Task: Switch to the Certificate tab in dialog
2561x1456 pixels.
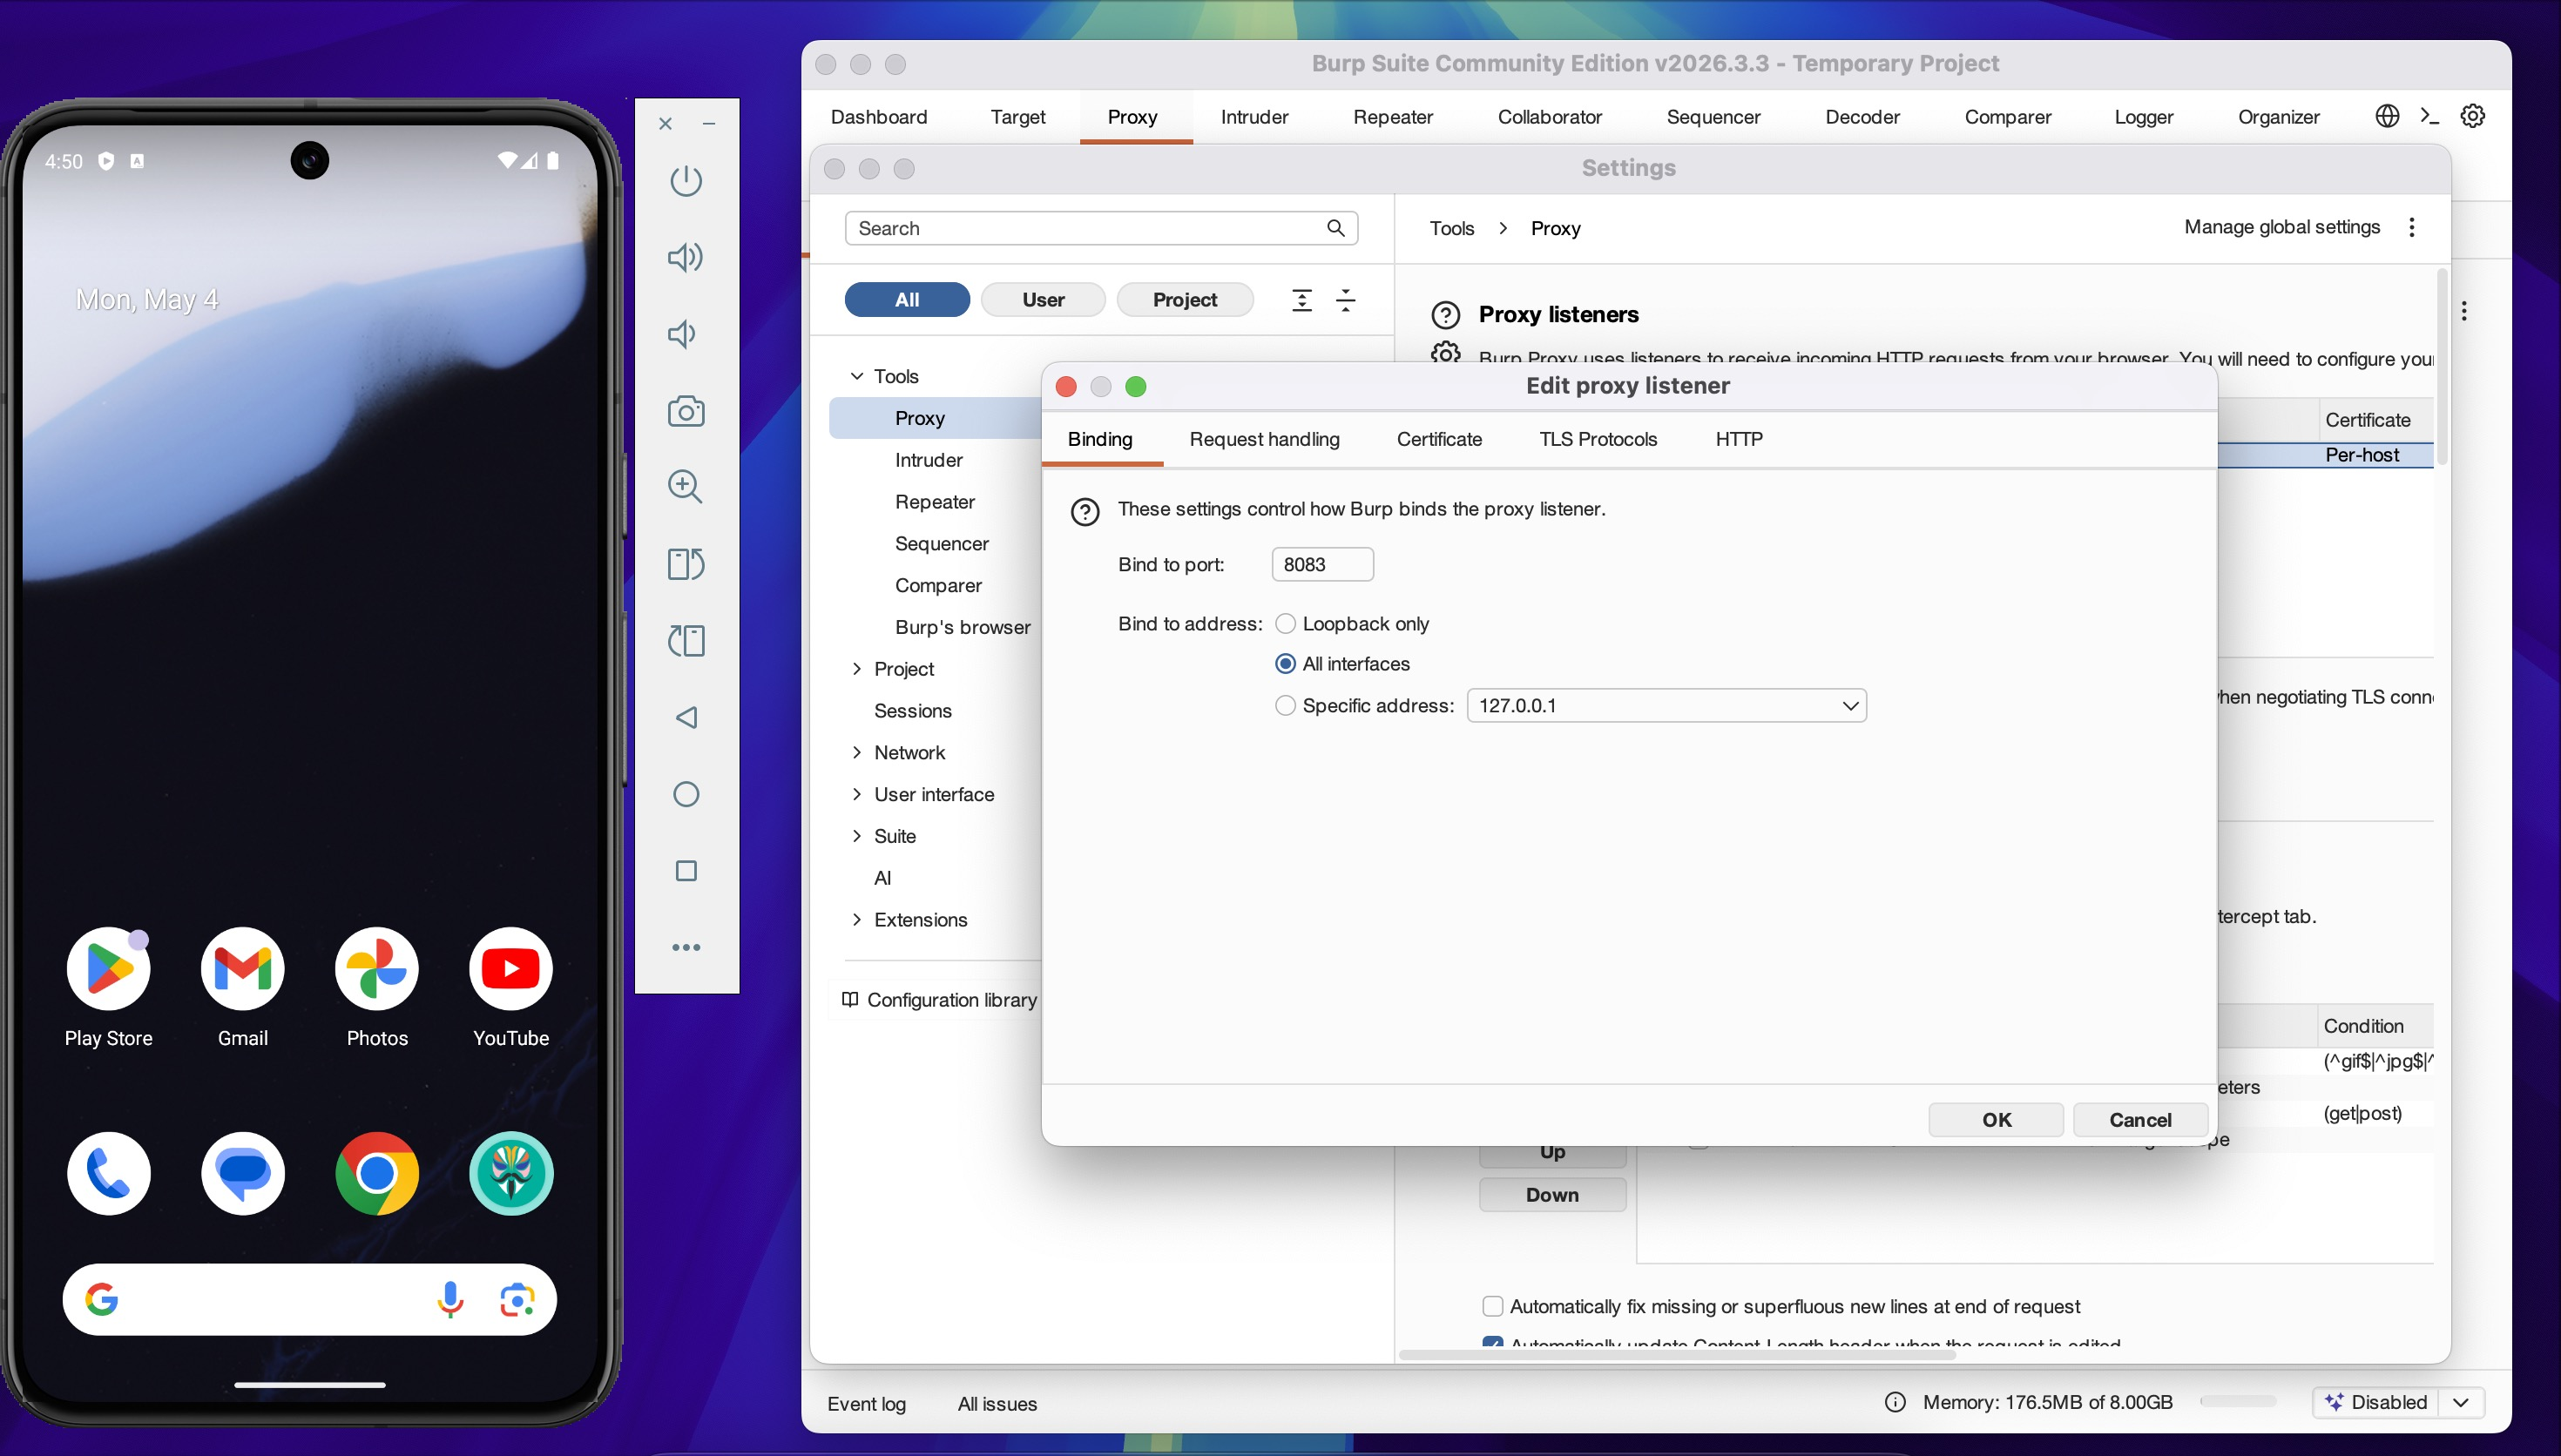Action: pyautogui.click(x=1439, y=439)
